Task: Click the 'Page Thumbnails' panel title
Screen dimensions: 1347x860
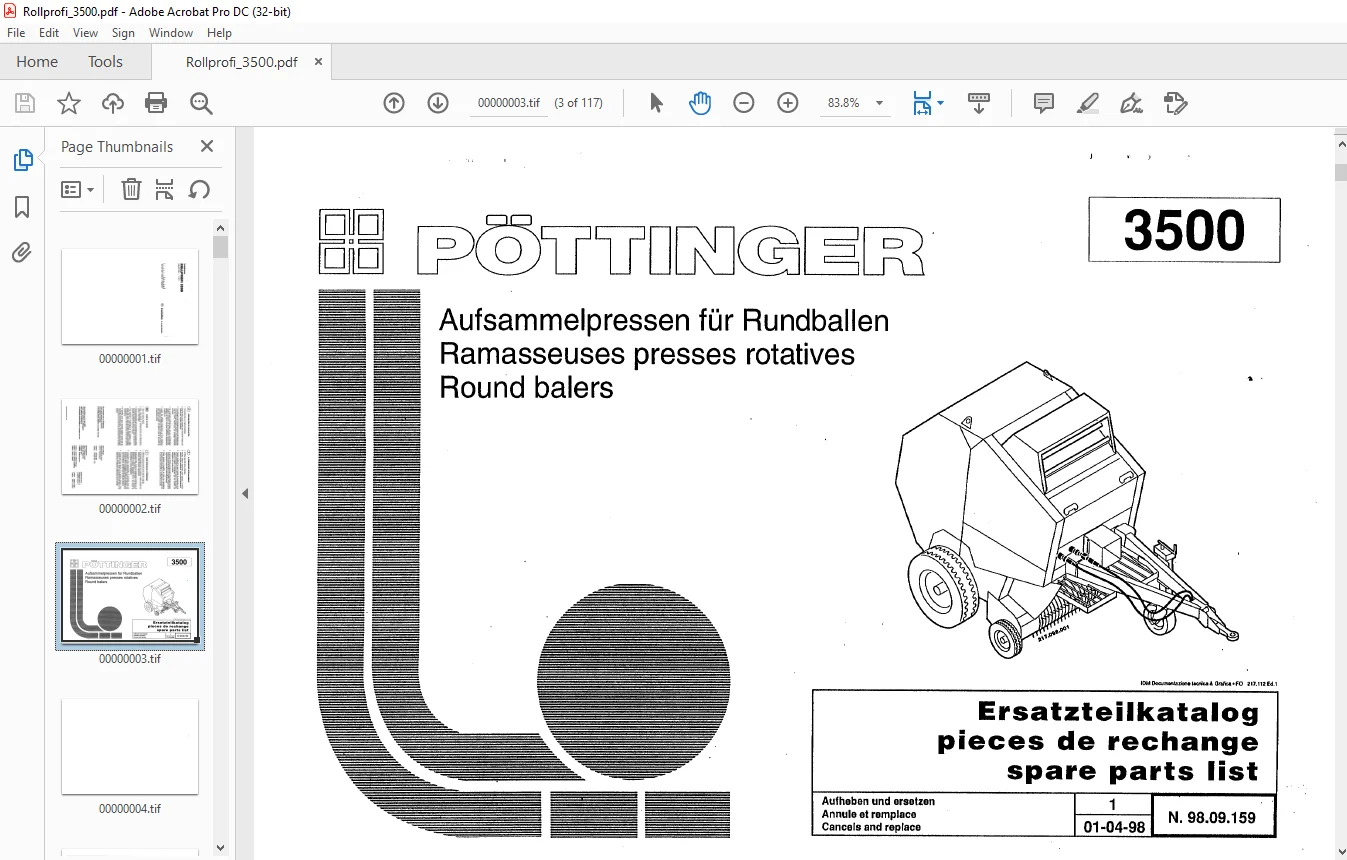Action: pyautogui.click(x=117, y=146)
